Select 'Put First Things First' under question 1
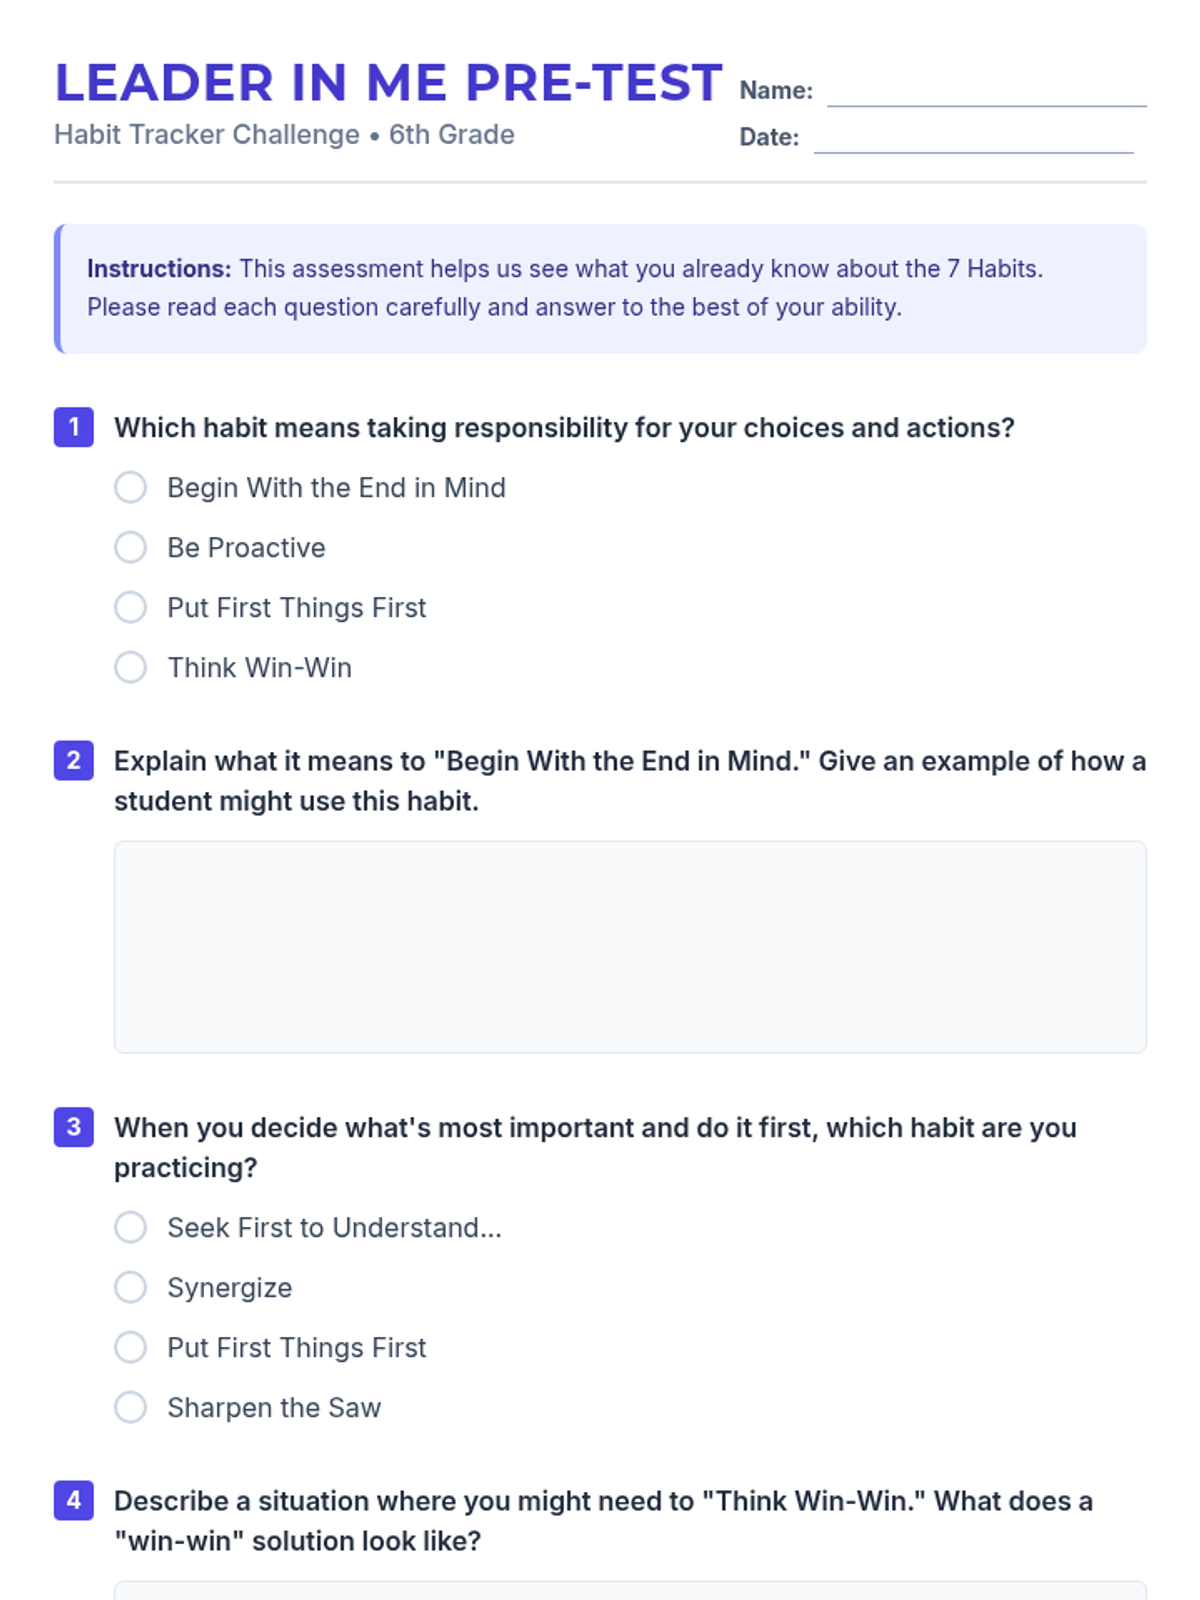Viewport: 1200px width, 1600px height. (130, 608)
